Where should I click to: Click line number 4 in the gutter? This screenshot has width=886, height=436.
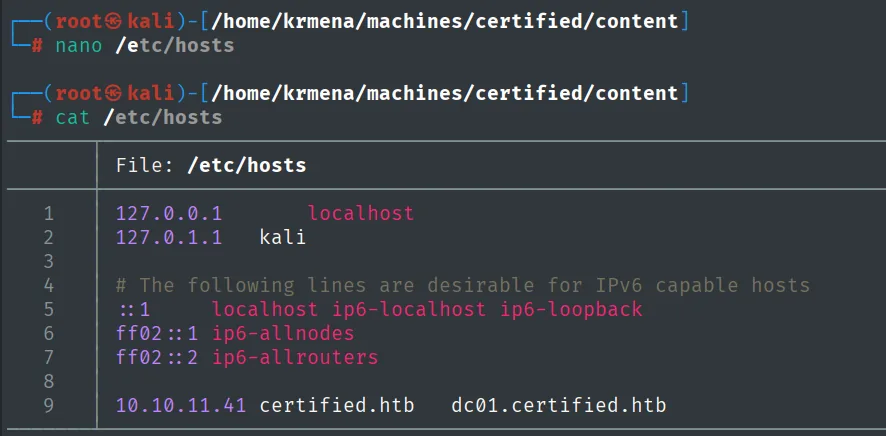pyautogui.click(x=48, y=285)
